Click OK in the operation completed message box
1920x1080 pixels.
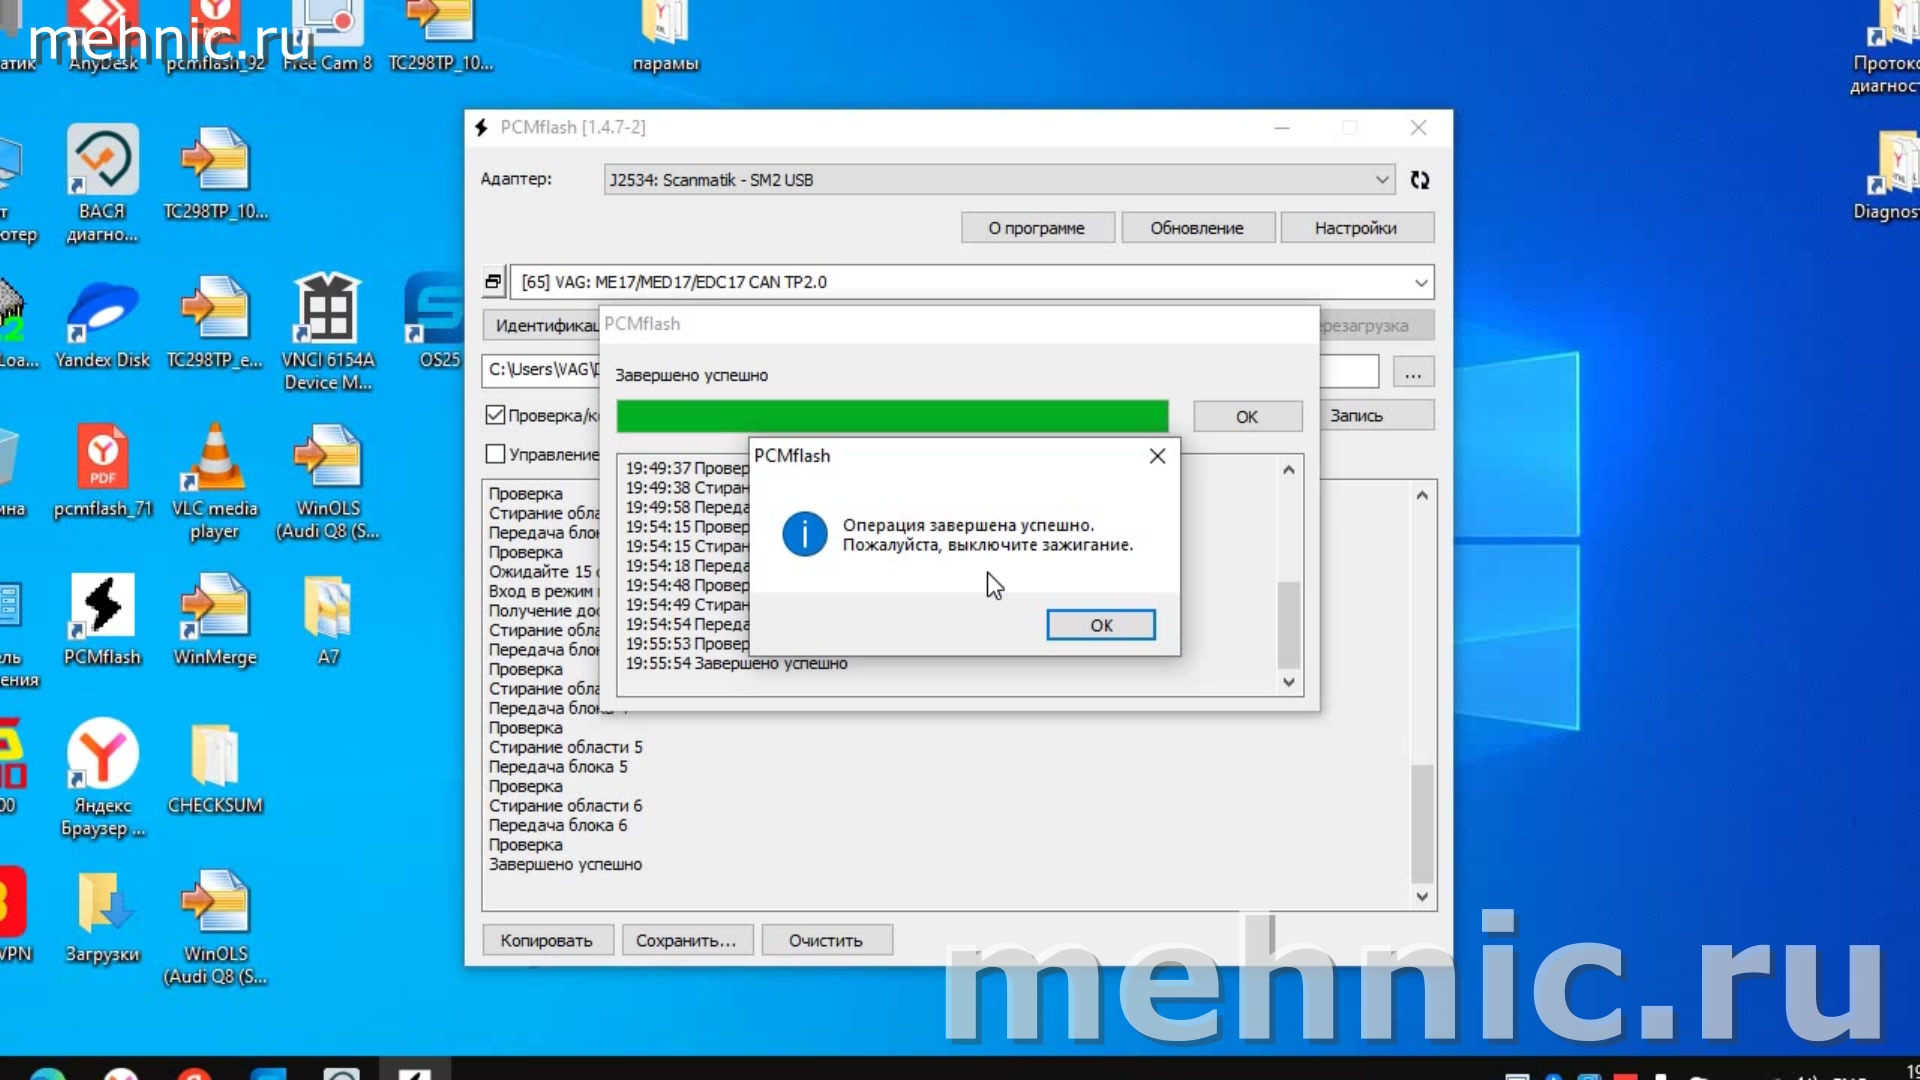tap(1101, 625)
